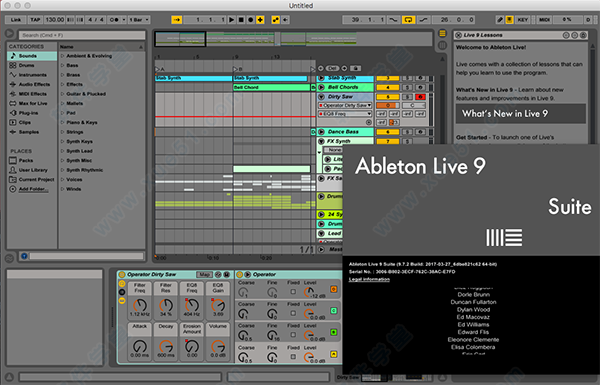
Task: Toggle the Computer MIDI Keyboard button
Action: (509, 20)
